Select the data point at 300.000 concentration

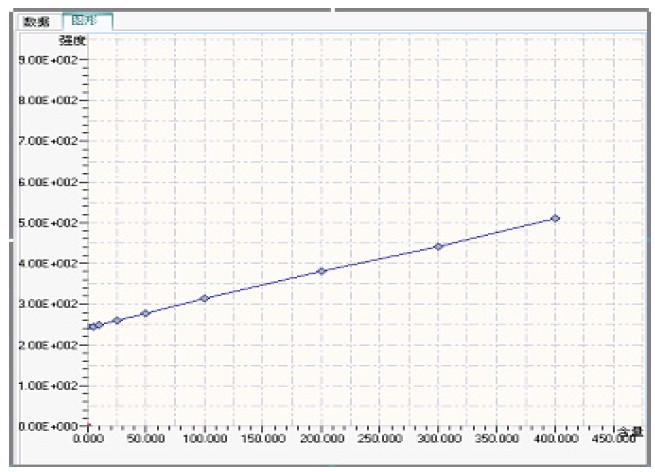coord(438,246)
